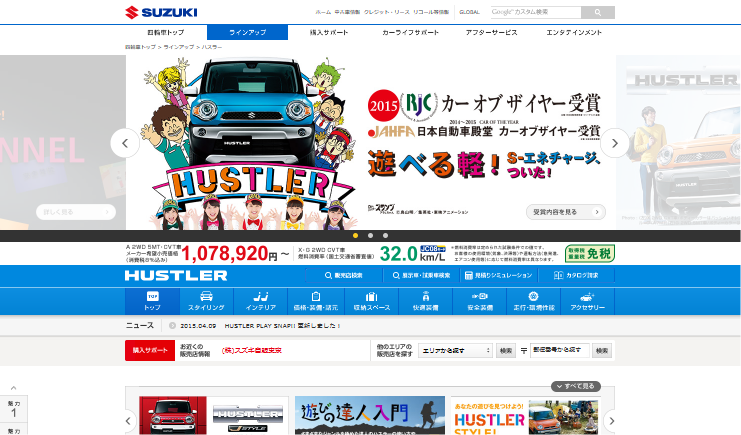Viewport: 741px width, 435px height.
Task: Click the magnifier search submit button
Action: [x=598, y=12]
